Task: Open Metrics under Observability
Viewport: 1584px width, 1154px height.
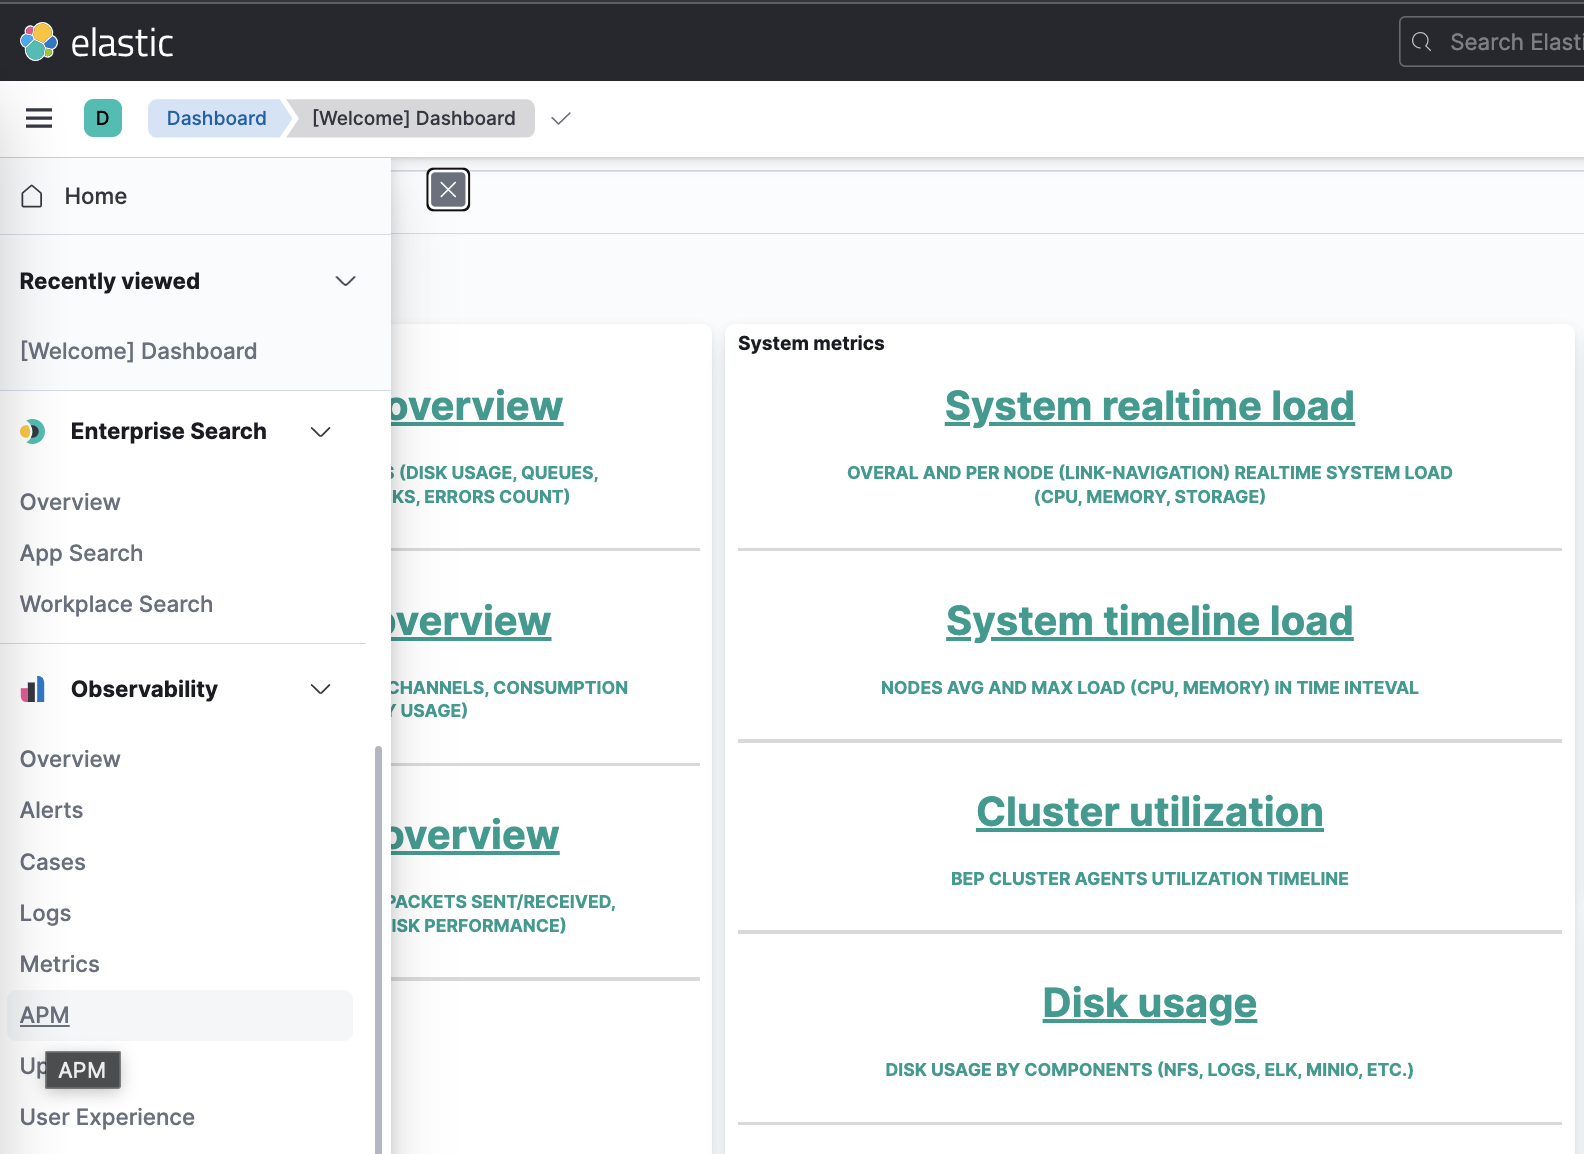Action: click(x=60, y=964)
